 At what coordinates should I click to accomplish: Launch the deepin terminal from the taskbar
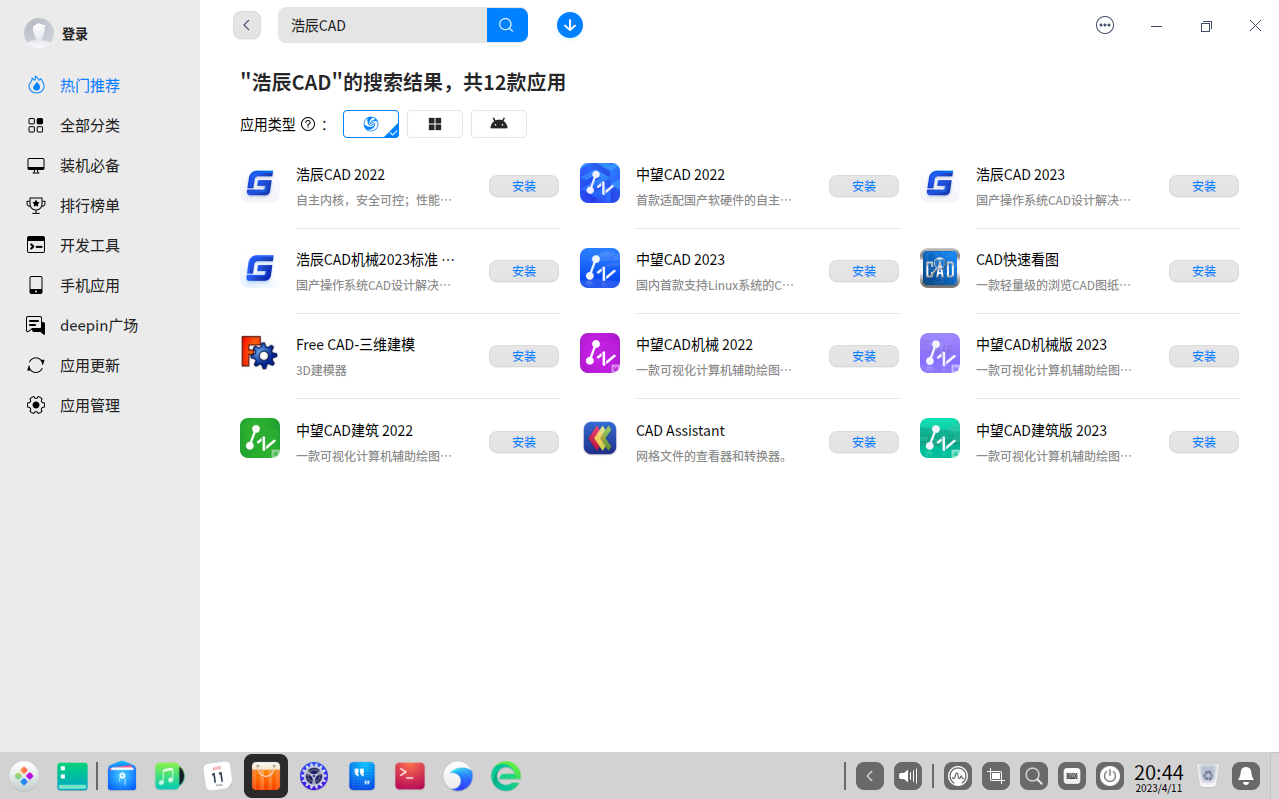coord(409,776)
